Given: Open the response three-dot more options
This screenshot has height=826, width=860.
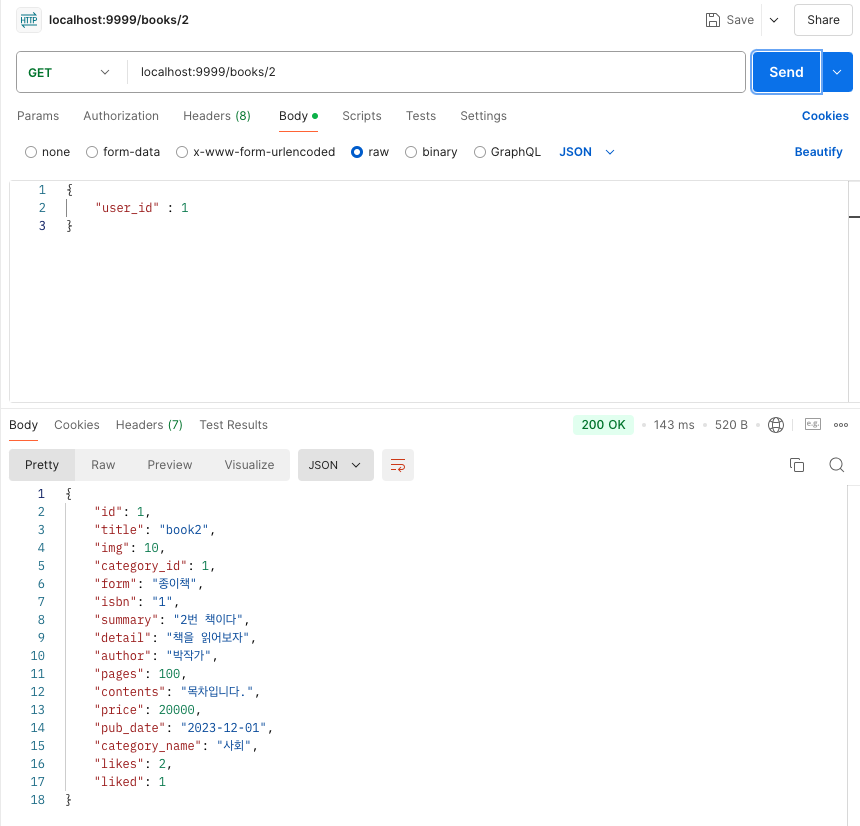Looking at the screenshot, I should pos(841,425).
